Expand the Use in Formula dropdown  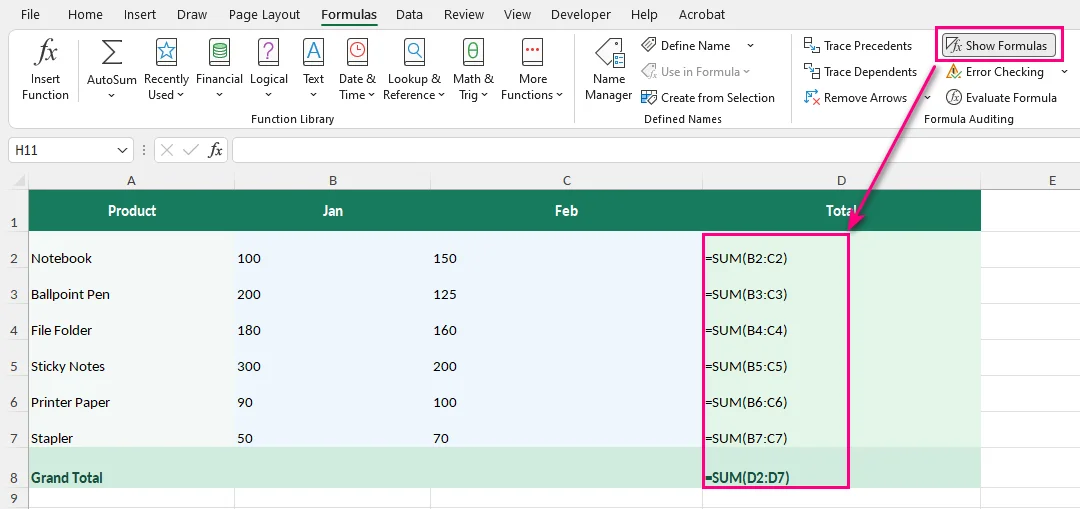[x=747, y=72]
